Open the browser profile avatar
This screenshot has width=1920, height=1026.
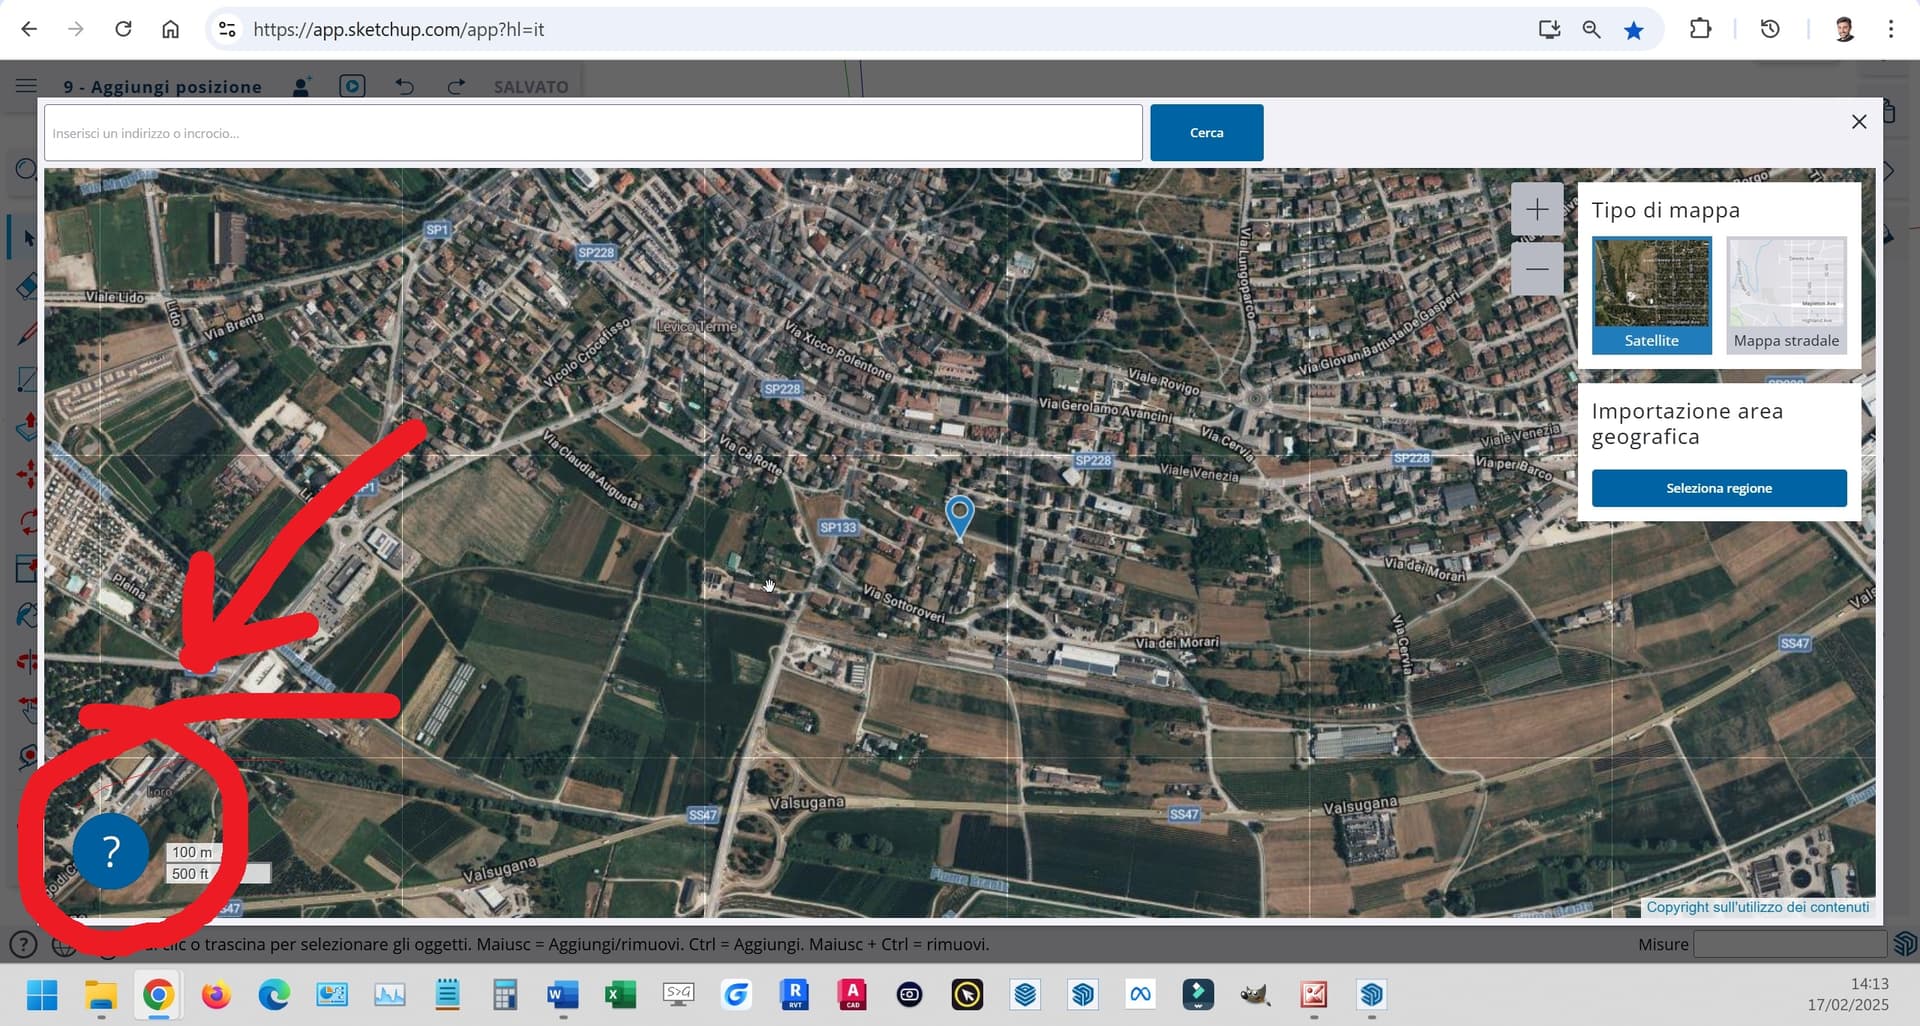1844,29
